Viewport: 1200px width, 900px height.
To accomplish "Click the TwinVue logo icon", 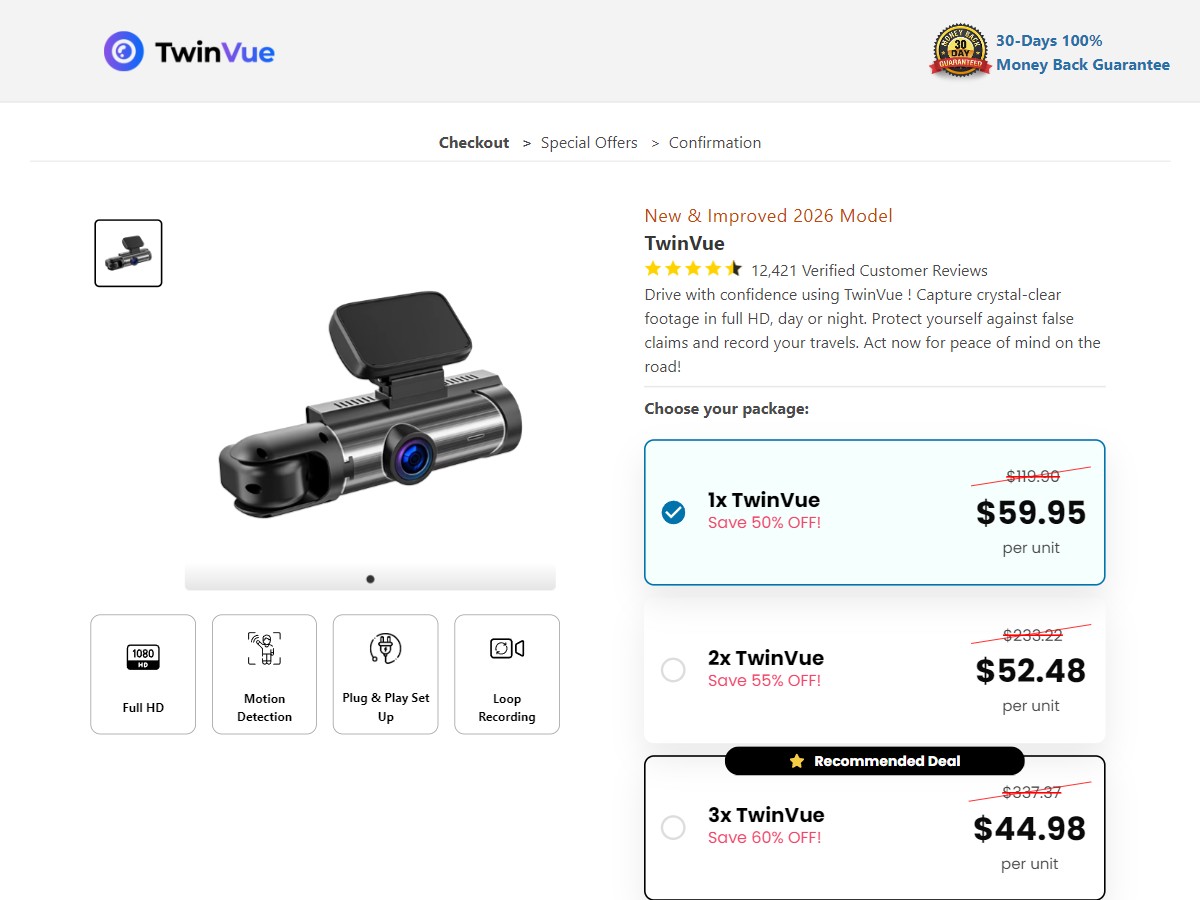I will pos(124,51).
